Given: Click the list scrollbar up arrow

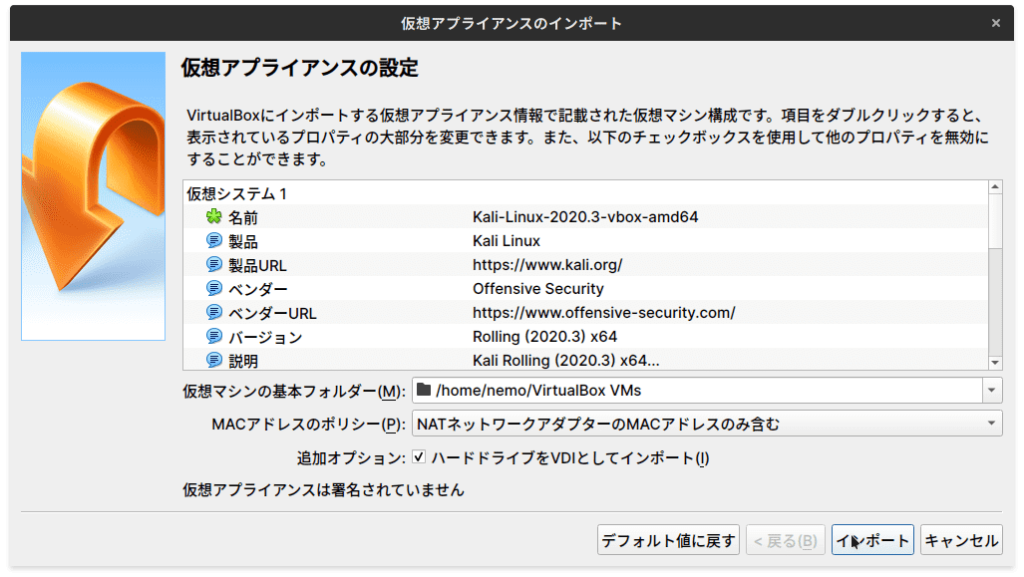Looking at the screenshot, I should (995, 187).
